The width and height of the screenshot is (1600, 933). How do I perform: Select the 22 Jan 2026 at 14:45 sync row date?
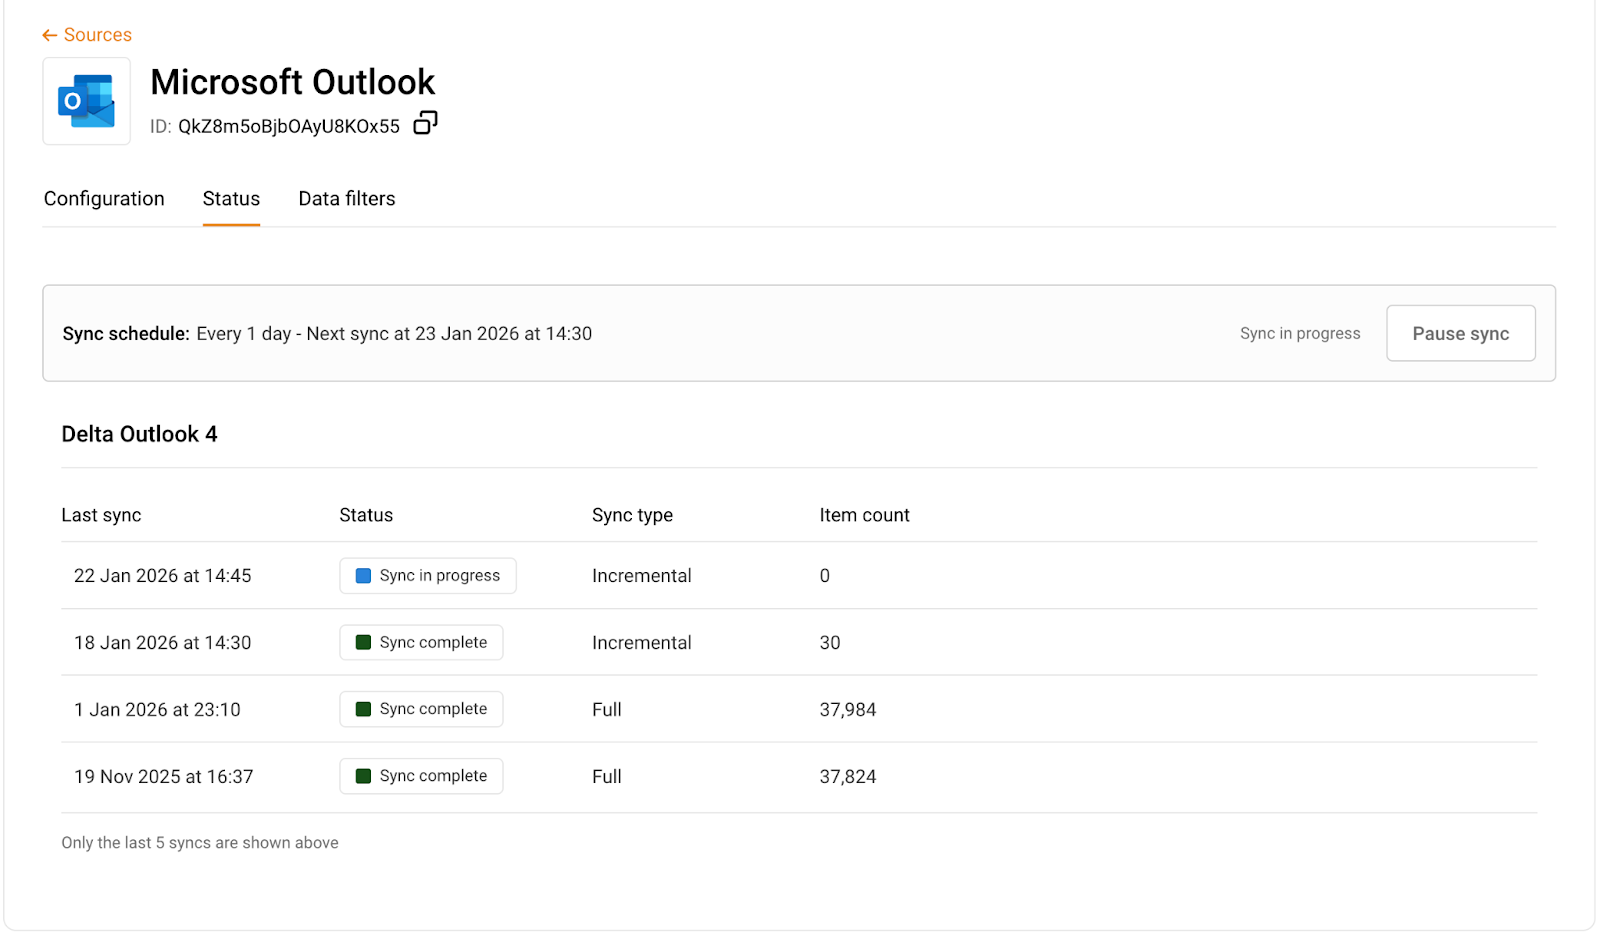click(x=162, y=576)
